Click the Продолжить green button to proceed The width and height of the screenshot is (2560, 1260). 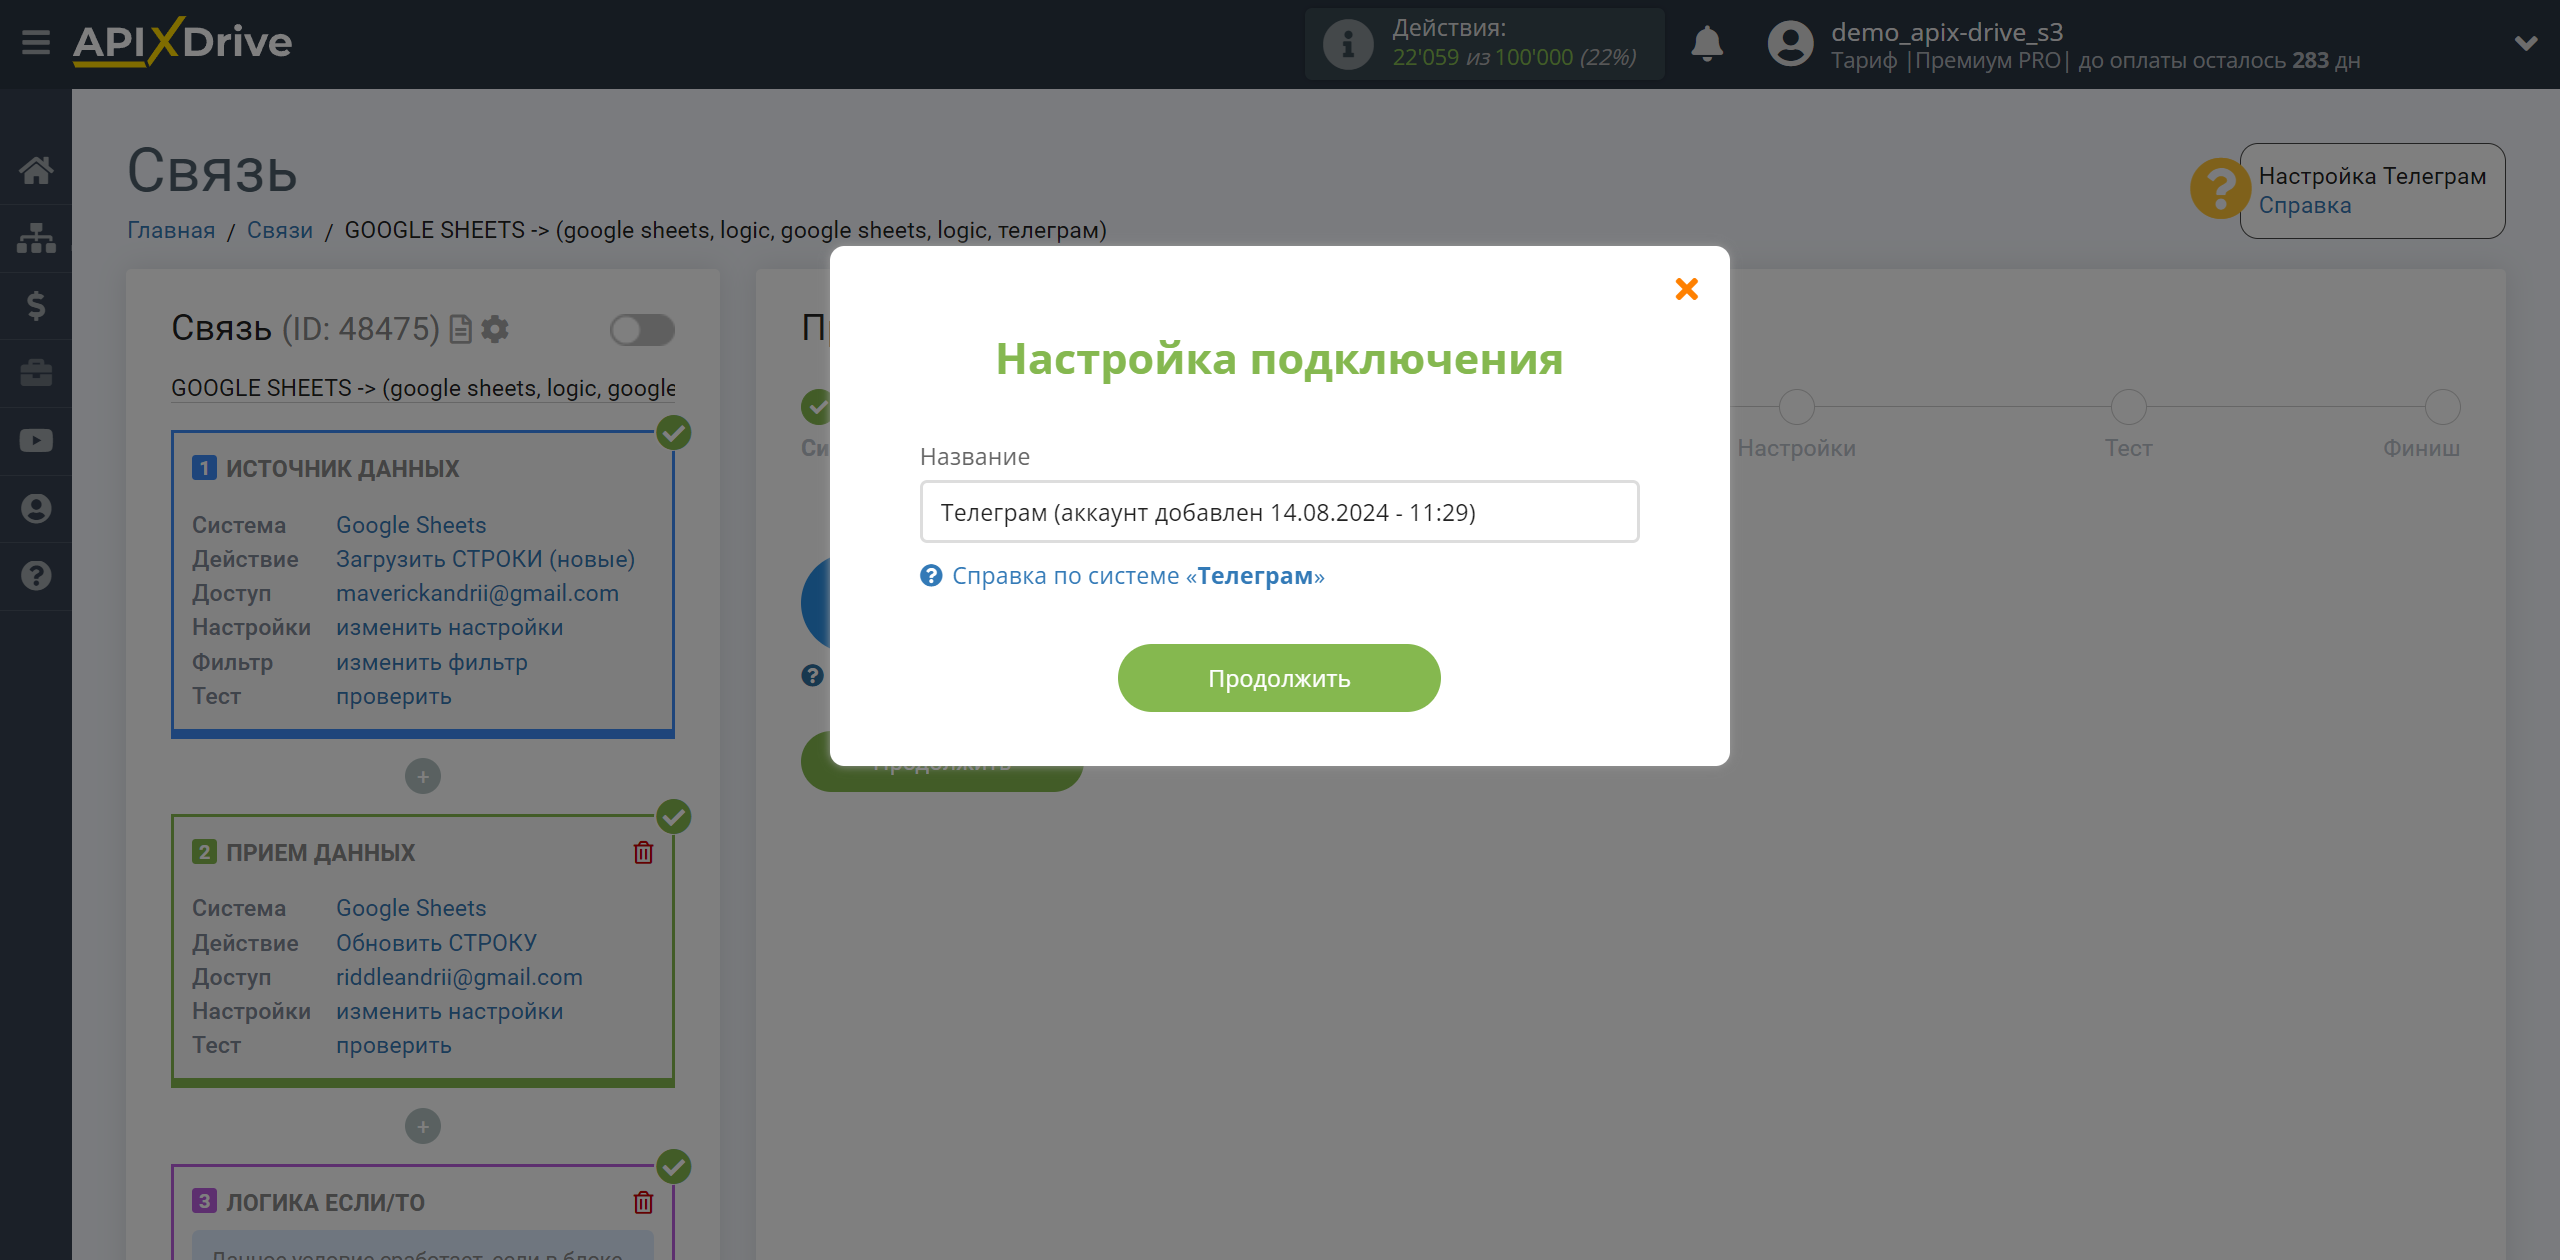click(x=1278, y=677)
